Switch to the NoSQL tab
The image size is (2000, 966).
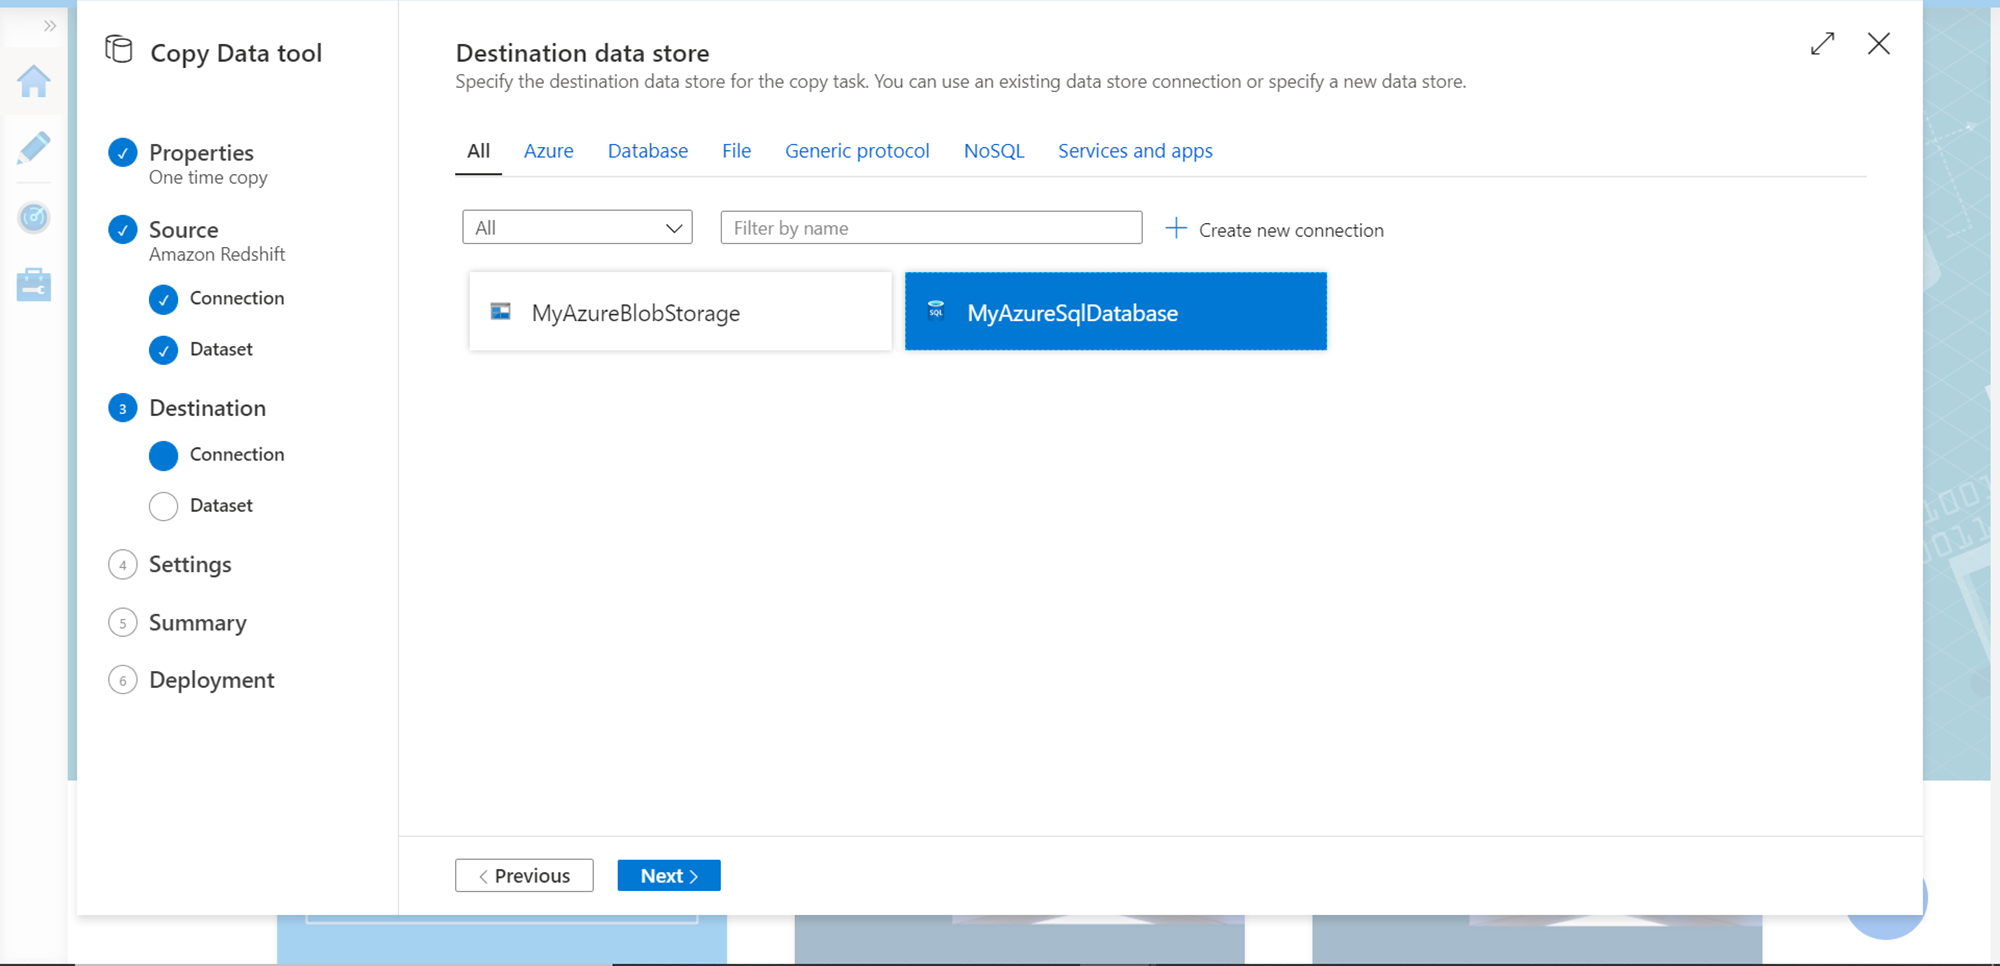coord(994,151)
